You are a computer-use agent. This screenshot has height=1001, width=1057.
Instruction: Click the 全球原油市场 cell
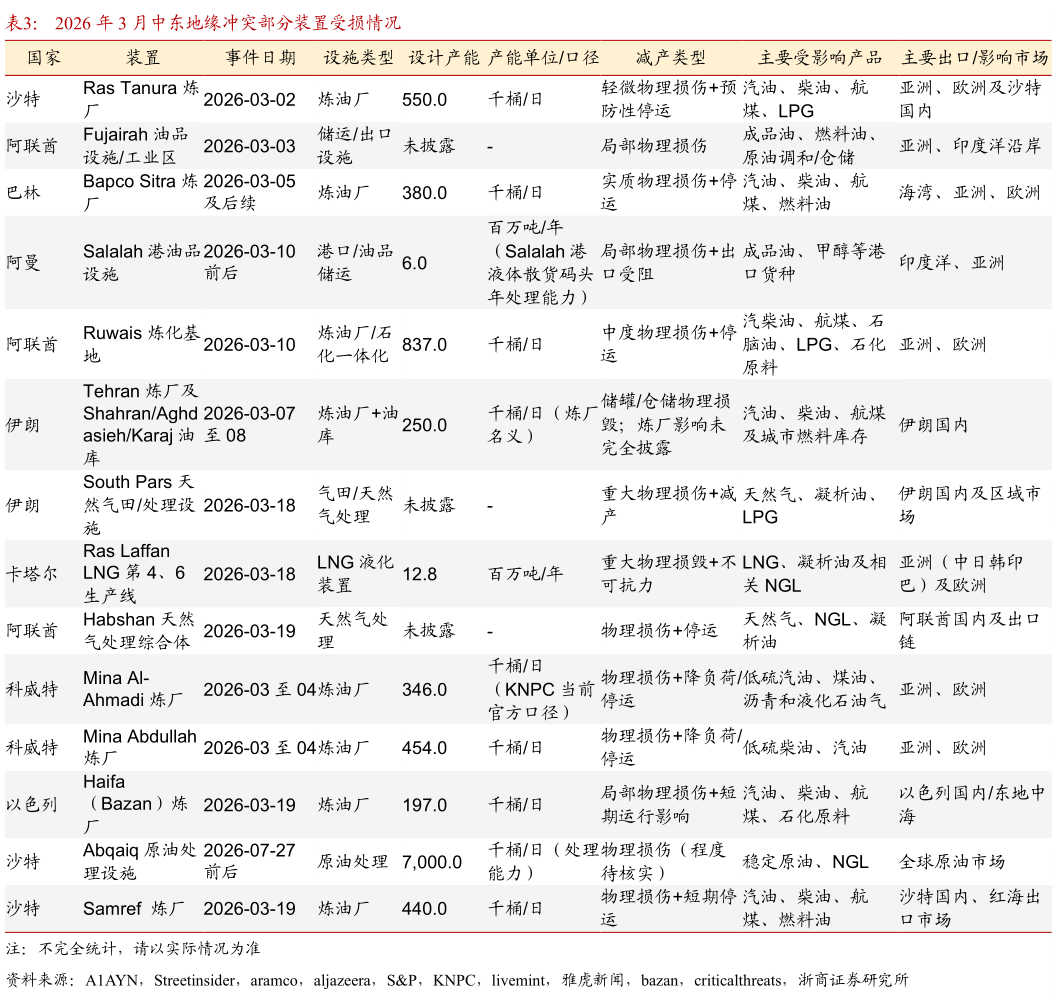952,862
